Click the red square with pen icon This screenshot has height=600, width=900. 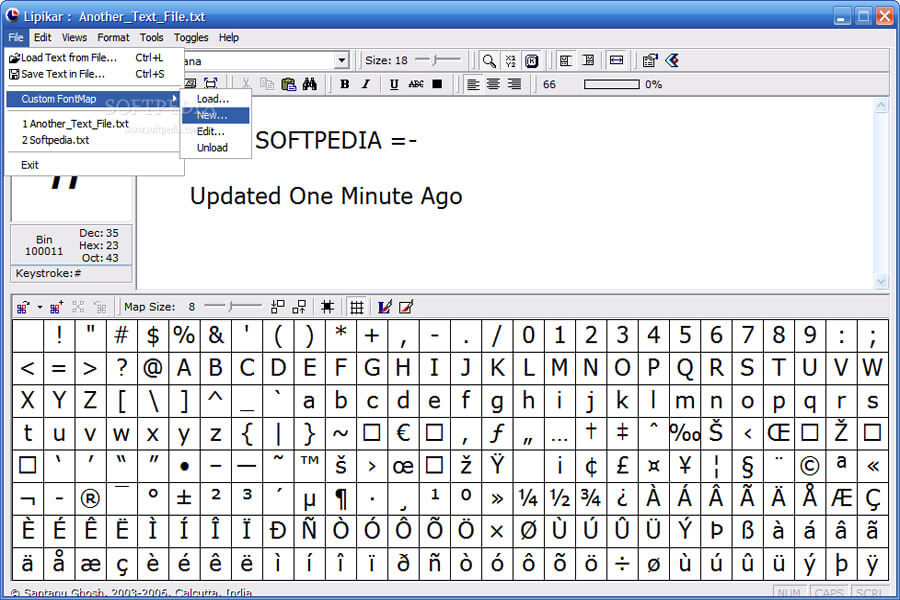(x=406, y=307)
